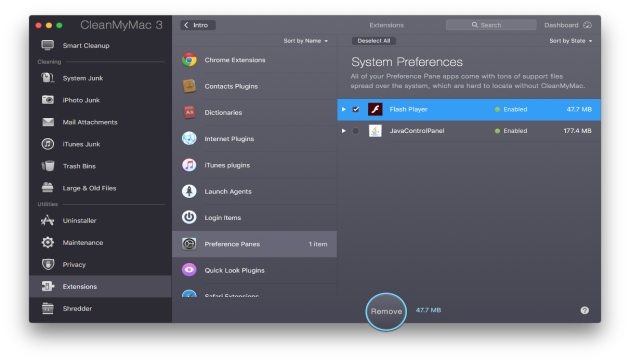
Task: Uncheck the Flash Player checkbox
Action: 356,109
